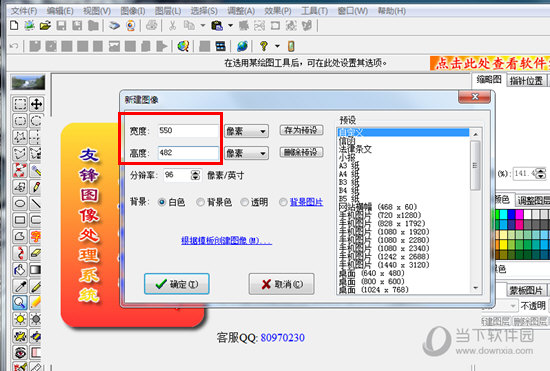
Task: Click the 确定 confirm button
Action: click(177, 284)
